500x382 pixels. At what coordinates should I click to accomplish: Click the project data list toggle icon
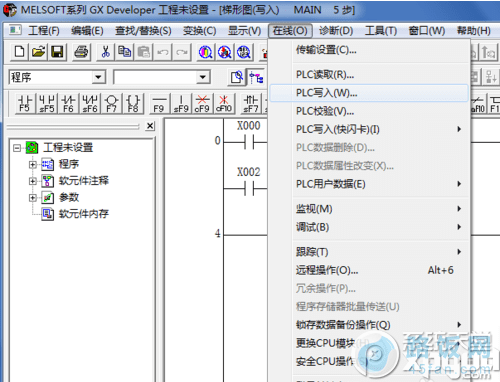point(256,78)
